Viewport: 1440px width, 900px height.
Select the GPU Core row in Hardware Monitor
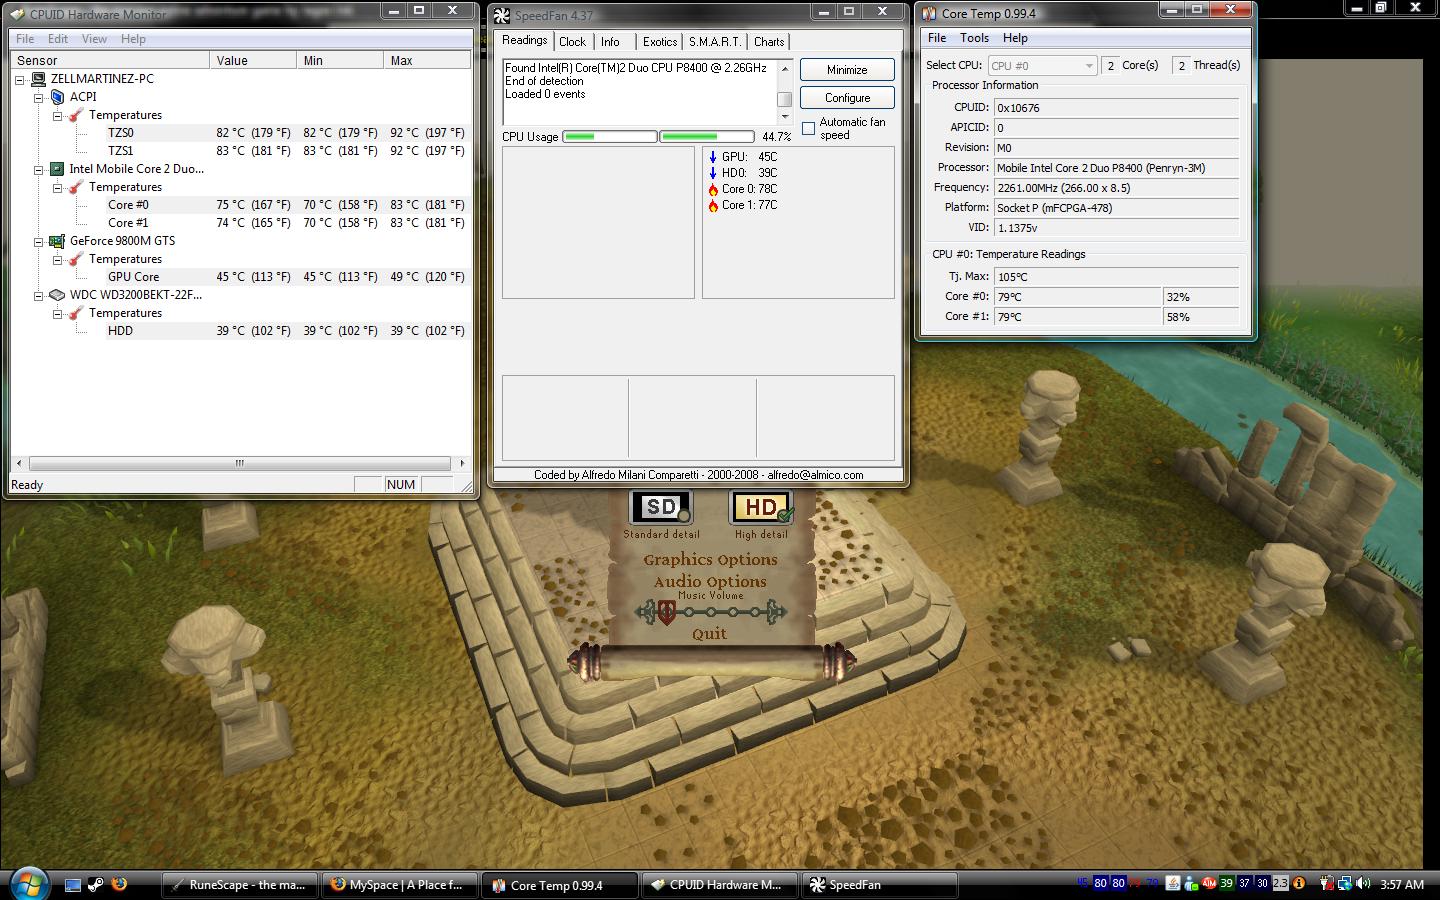pos(287,277)
